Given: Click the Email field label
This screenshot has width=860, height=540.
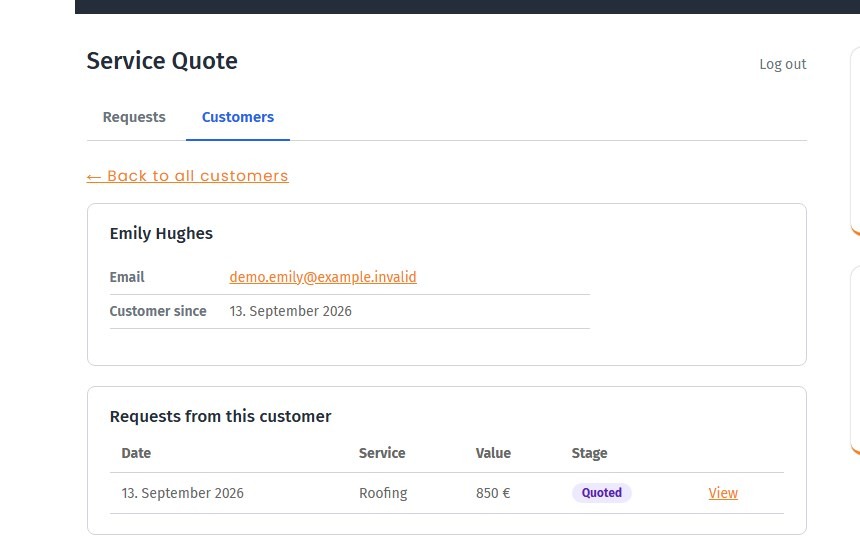Looking at the screenshot, I should click(127, 277).
